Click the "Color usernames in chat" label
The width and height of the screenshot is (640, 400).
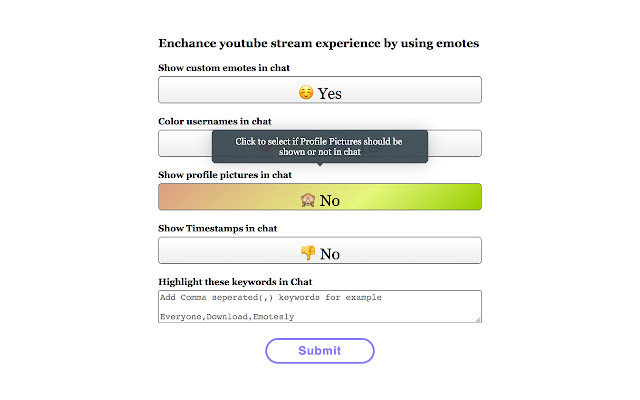(215, 121)
